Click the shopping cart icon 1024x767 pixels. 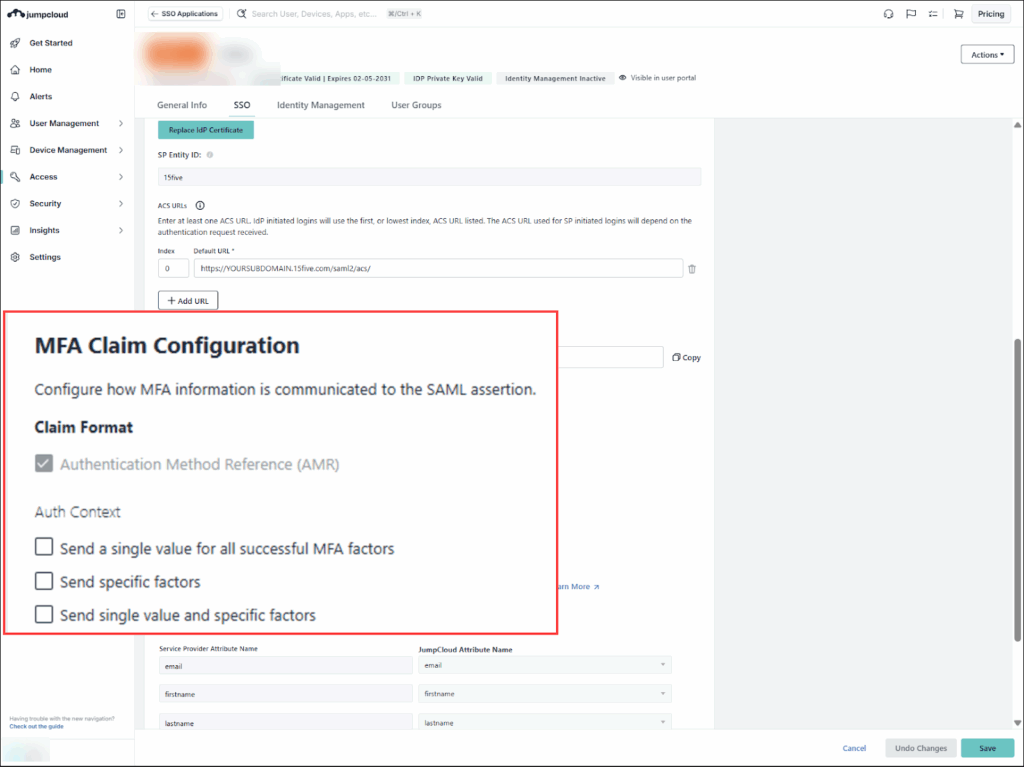click(x=958, y=14)
